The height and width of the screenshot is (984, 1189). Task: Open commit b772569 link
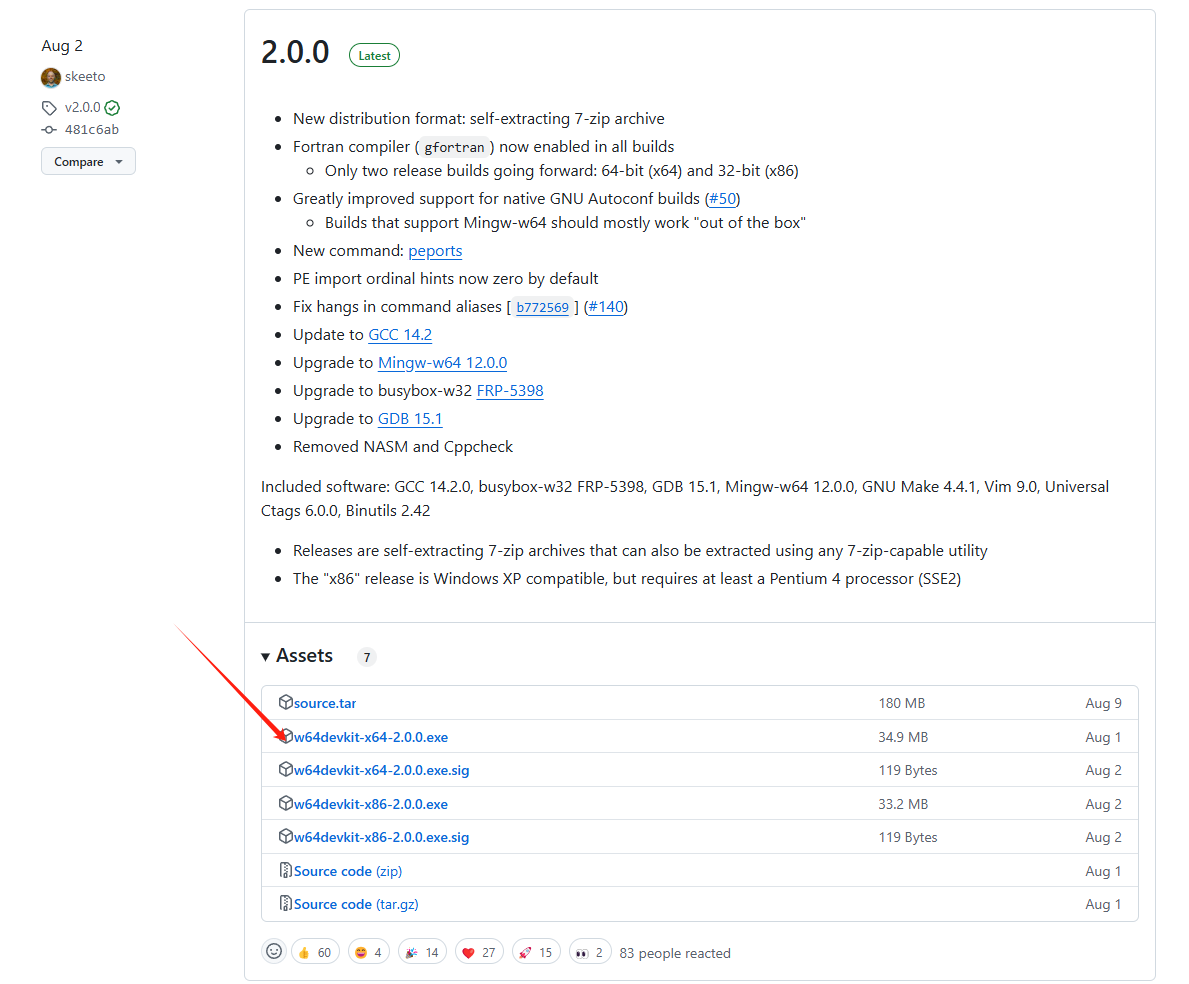(543, 307)
